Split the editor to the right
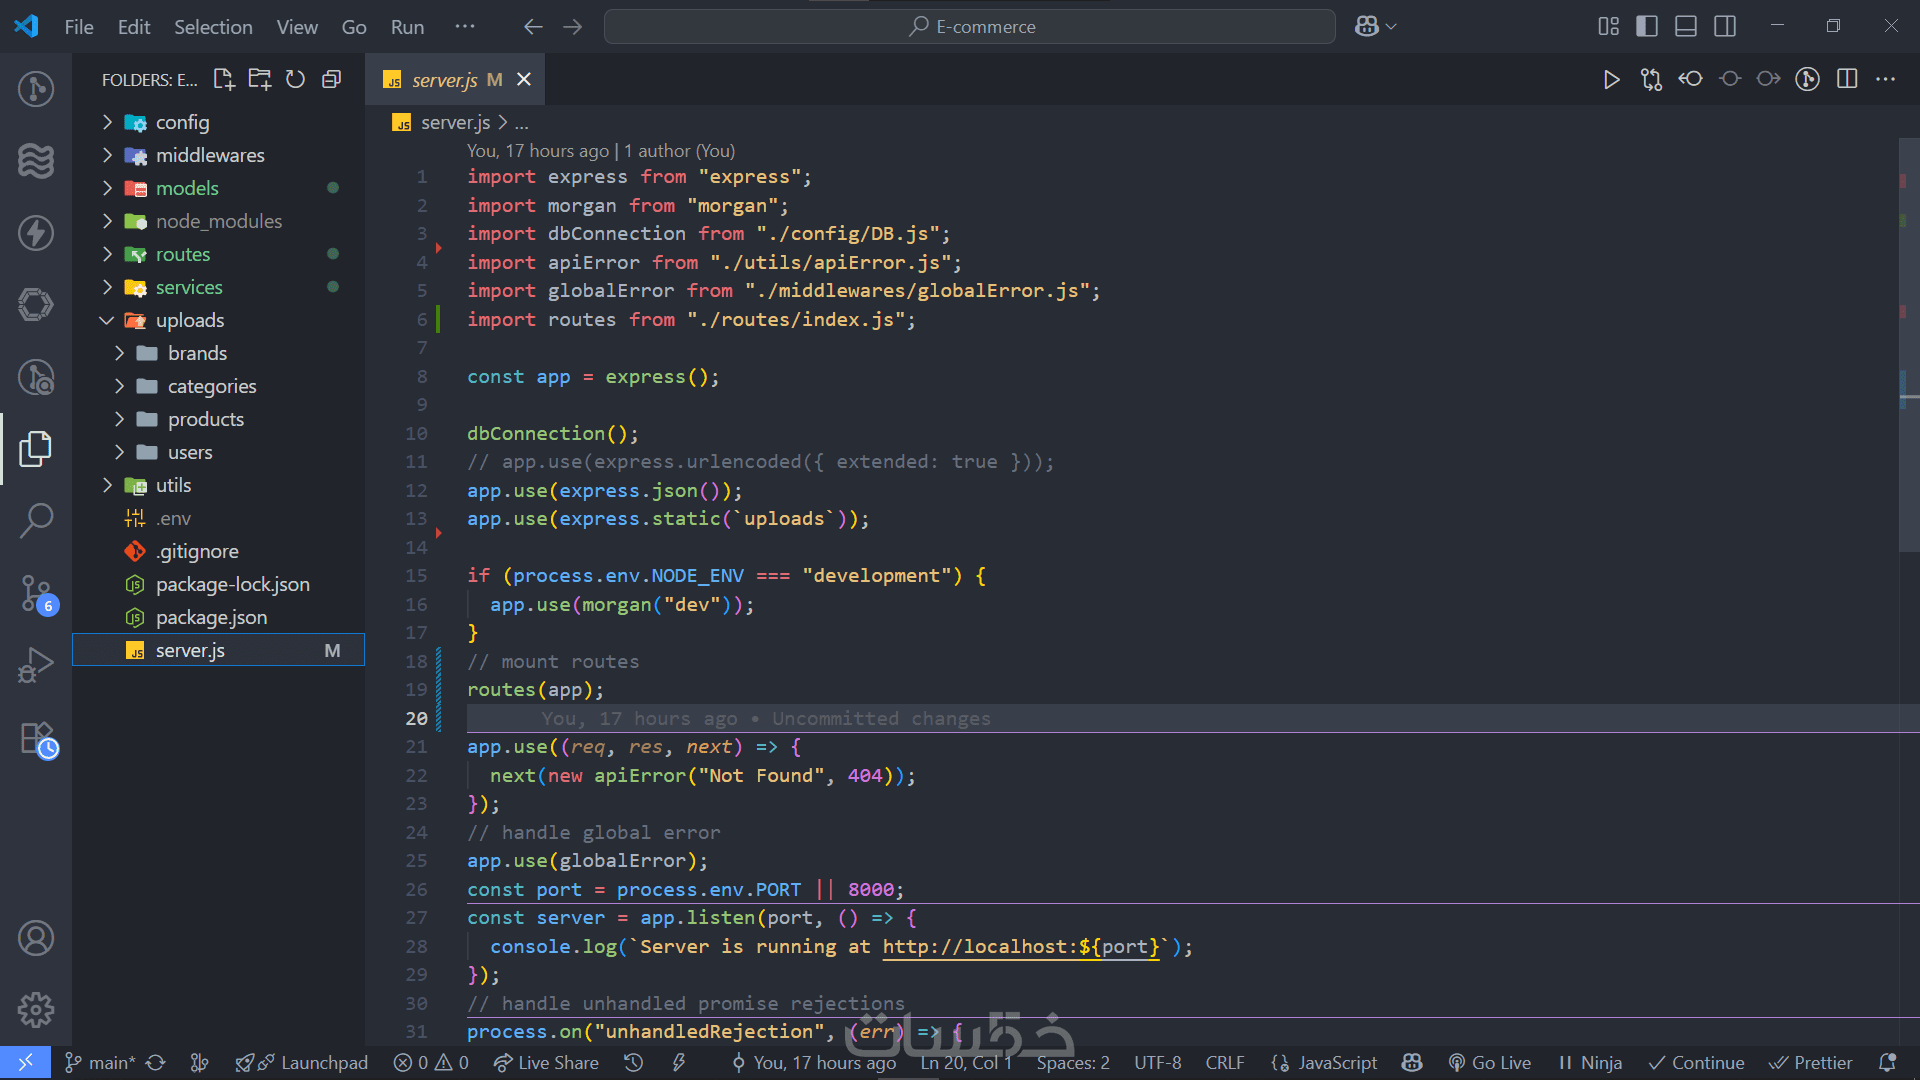This screenshot has width=1920, height=1080. click(1847, 80)
